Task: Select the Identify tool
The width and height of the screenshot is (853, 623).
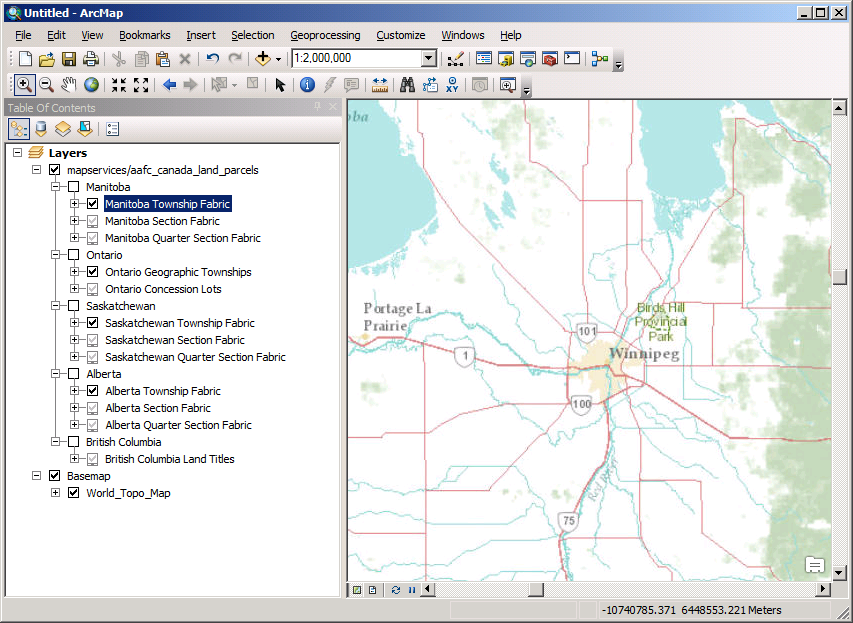Action: (307, 84)
